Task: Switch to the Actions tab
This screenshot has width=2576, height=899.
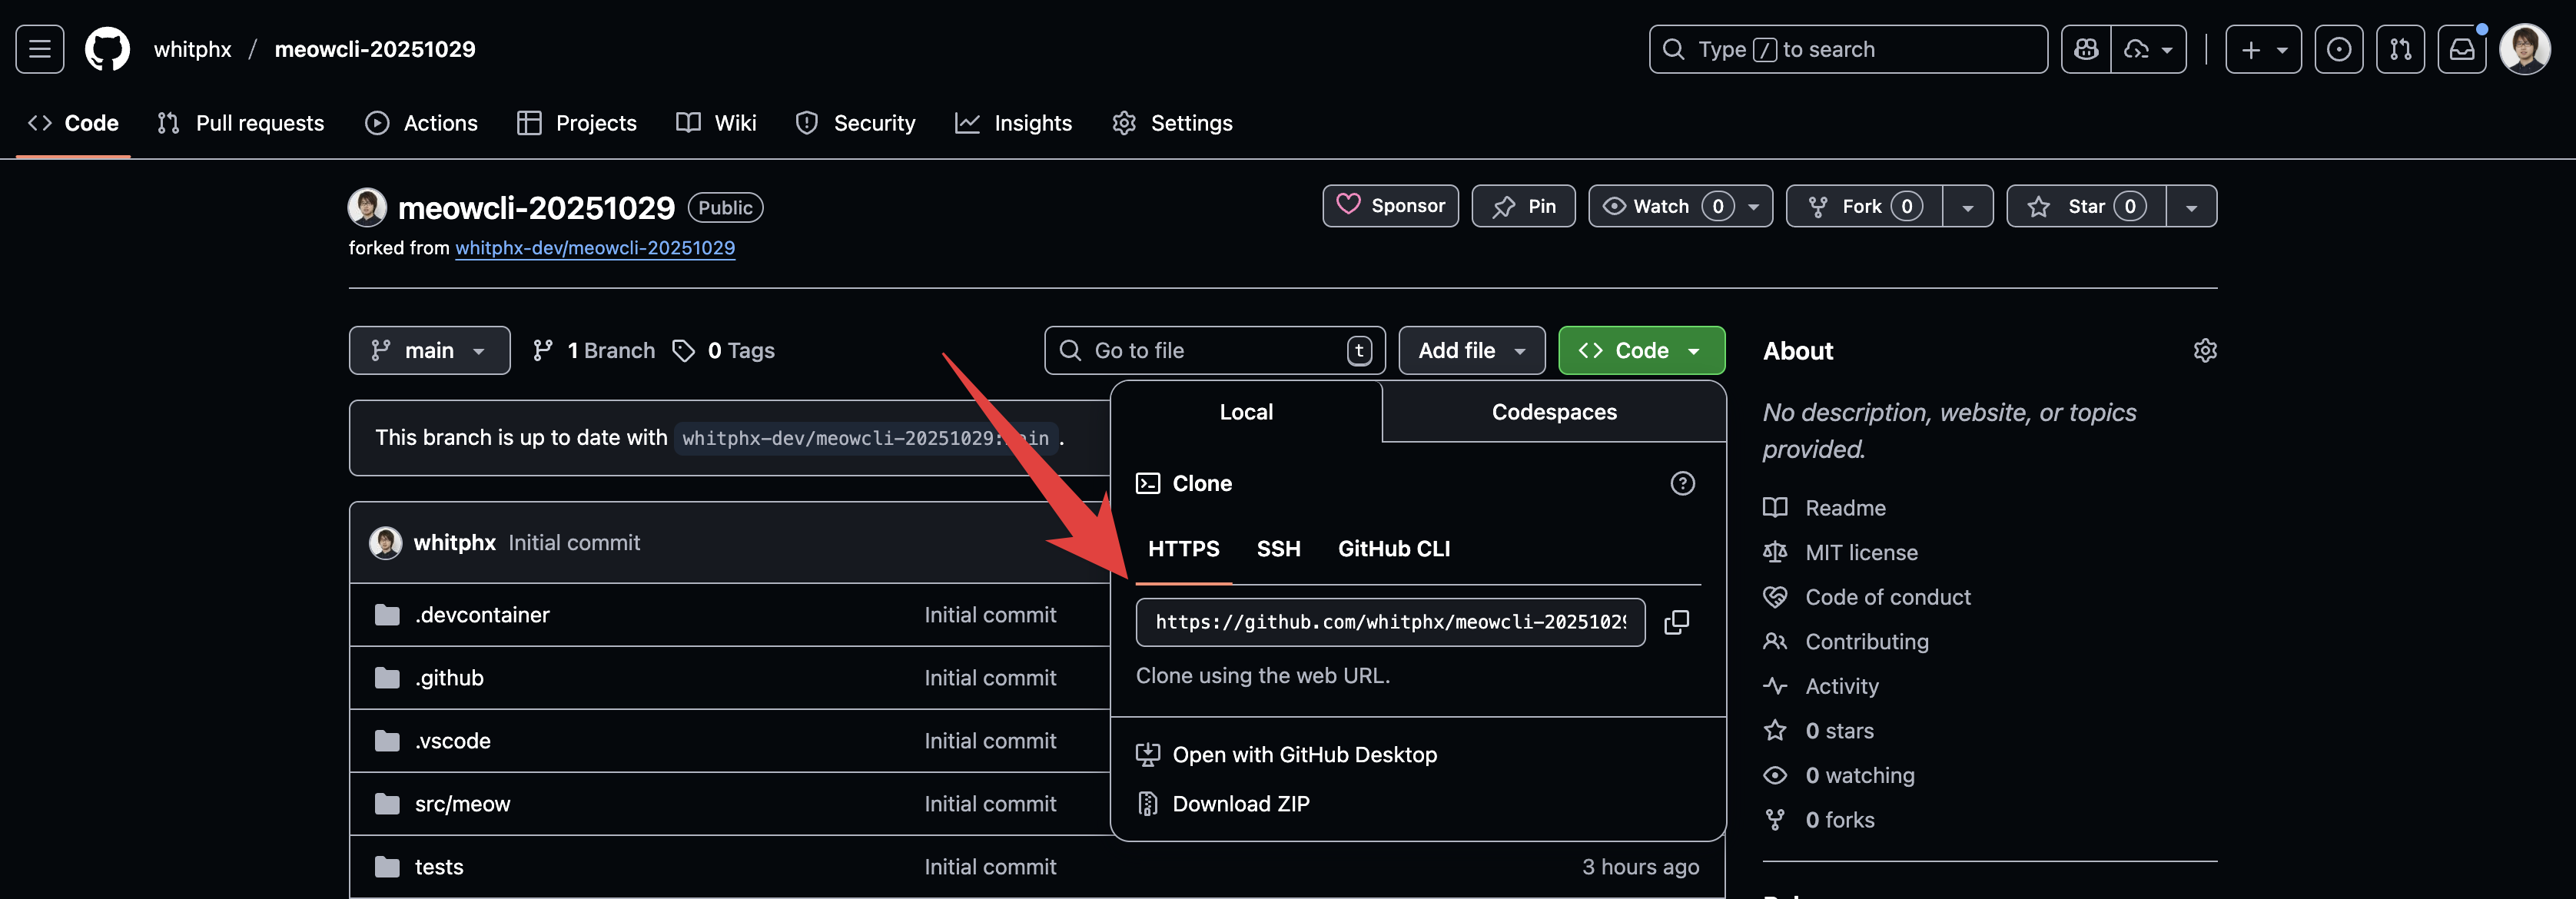Action: pyautogui.click(x=421, y=123)
